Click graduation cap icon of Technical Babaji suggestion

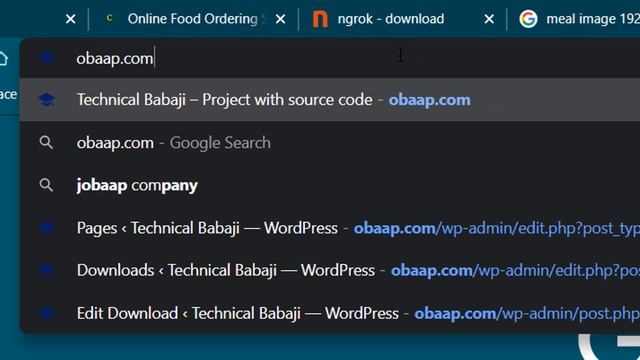pyautogui.click(x=47, y=100)
